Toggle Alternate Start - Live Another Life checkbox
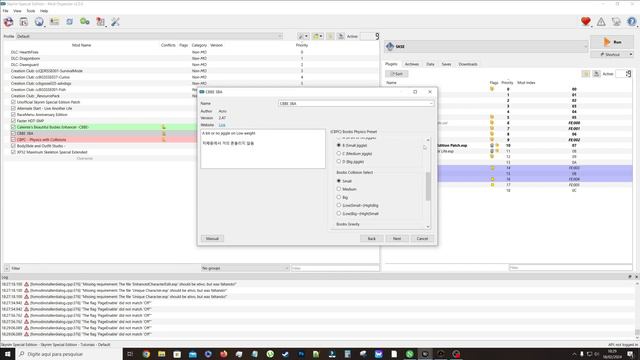 click(13, 109)
